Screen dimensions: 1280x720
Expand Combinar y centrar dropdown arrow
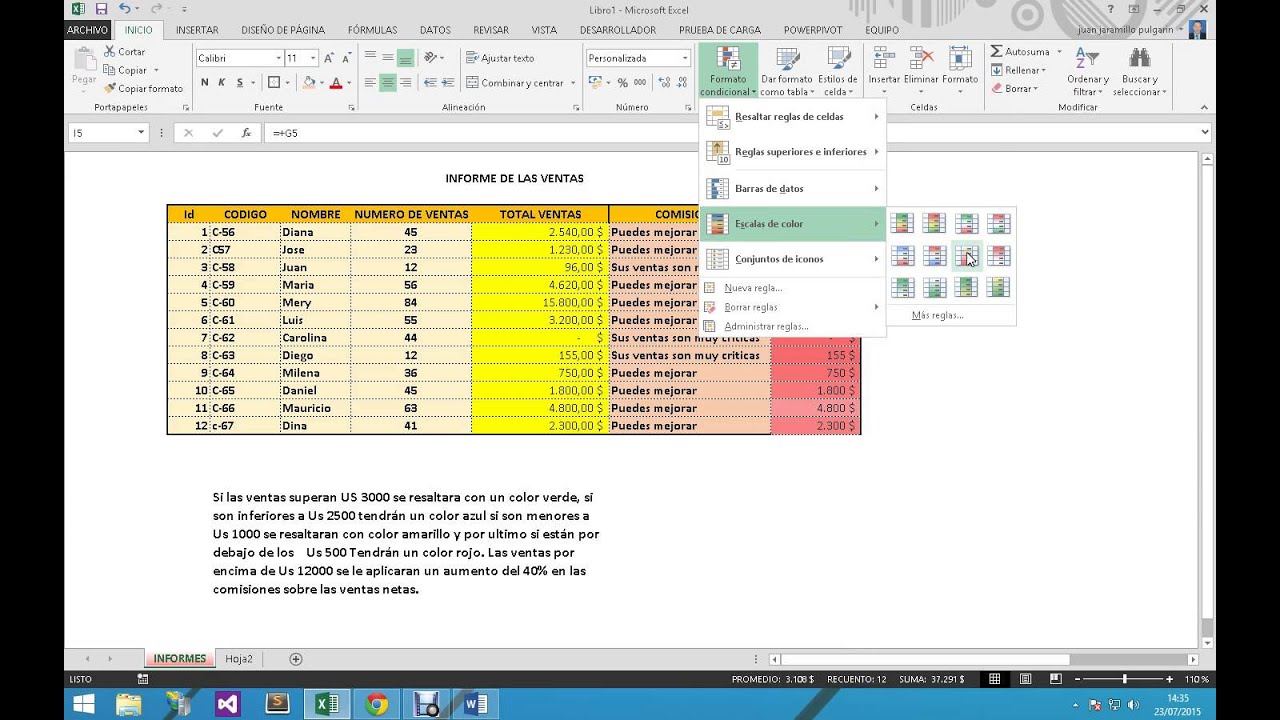(573, 83)
